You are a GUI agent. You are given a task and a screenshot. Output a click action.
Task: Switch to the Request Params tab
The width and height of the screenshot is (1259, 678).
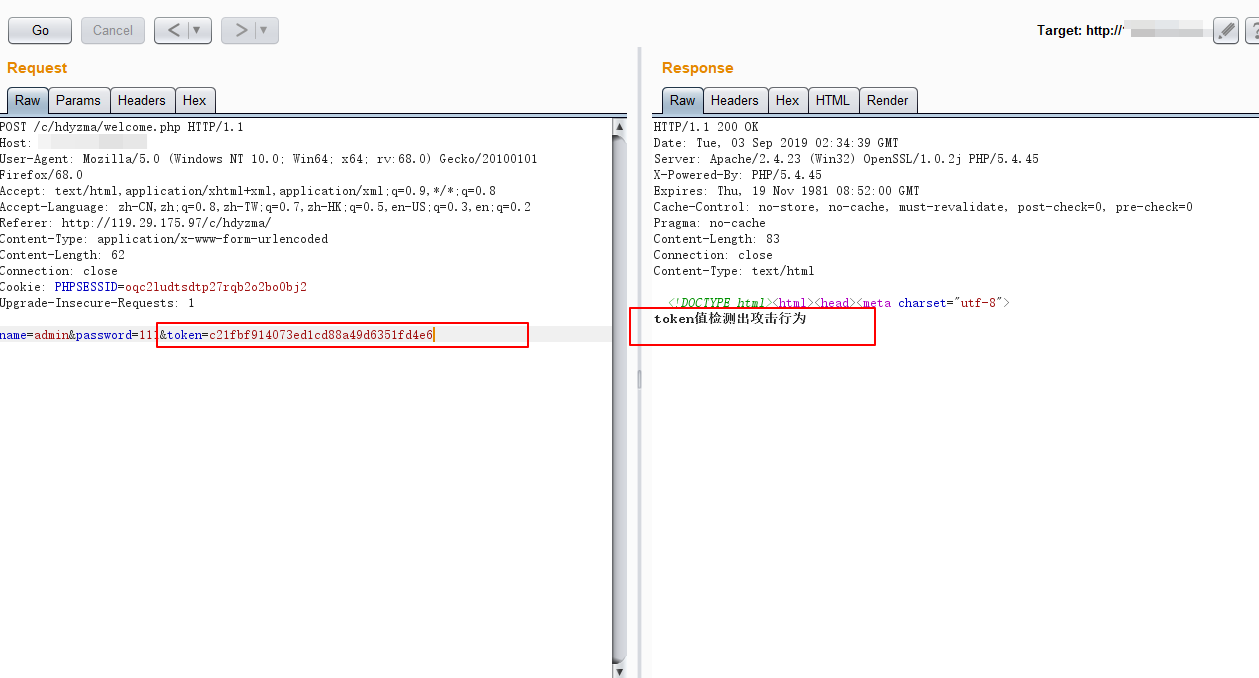click(x=78, y=100)
